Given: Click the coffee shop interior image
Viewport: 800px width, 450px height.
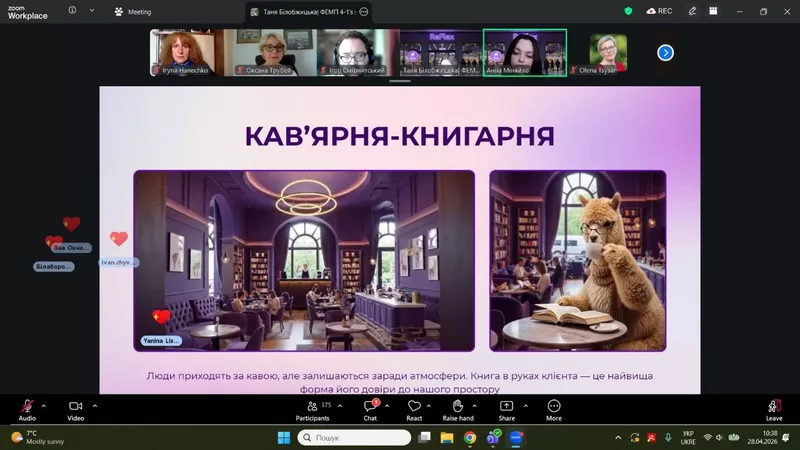Looking at the screenshot, I should 304,261.
